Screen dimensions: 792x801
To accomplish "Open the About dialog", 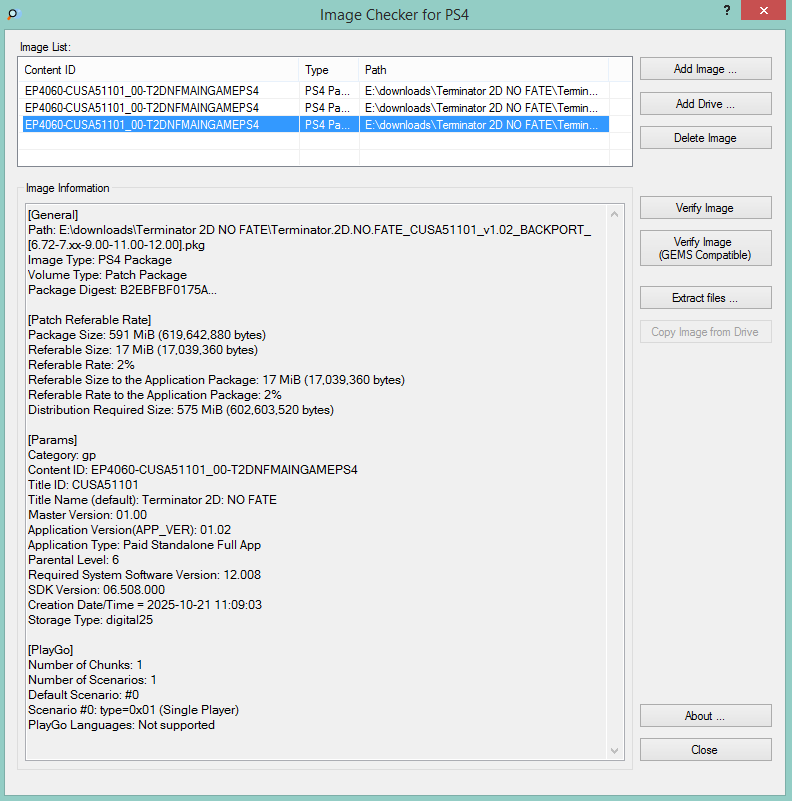I will 705,716.
